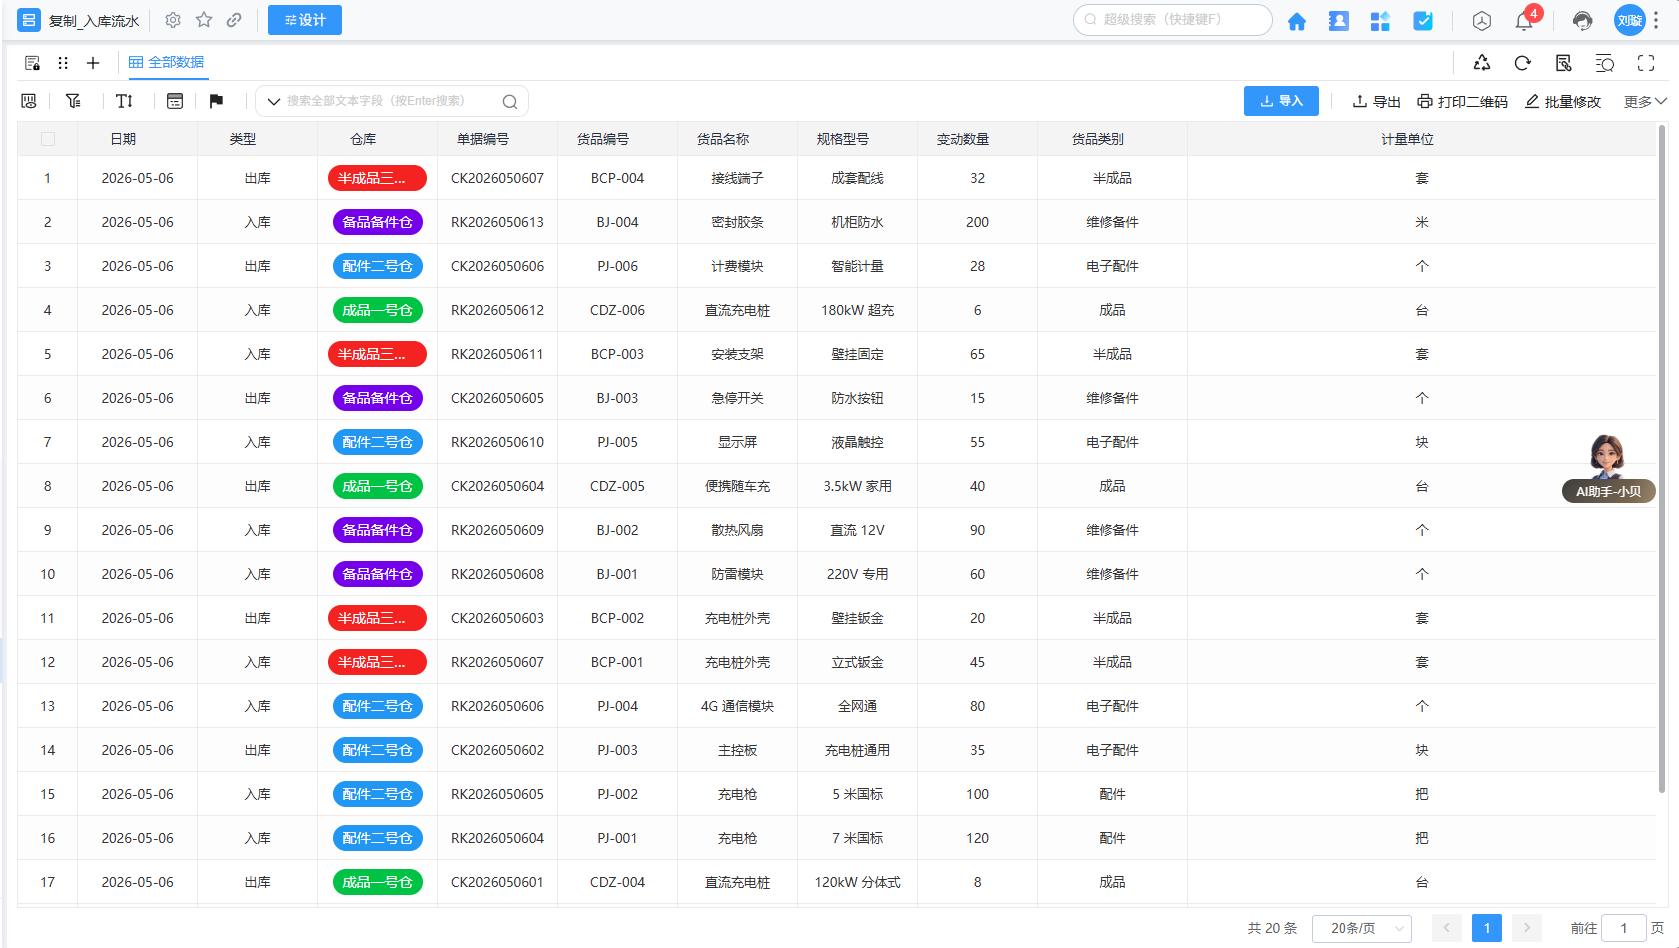Click the 导出 button
This screenshot has width=1679, height=948.
click(x=1376, y=101)
